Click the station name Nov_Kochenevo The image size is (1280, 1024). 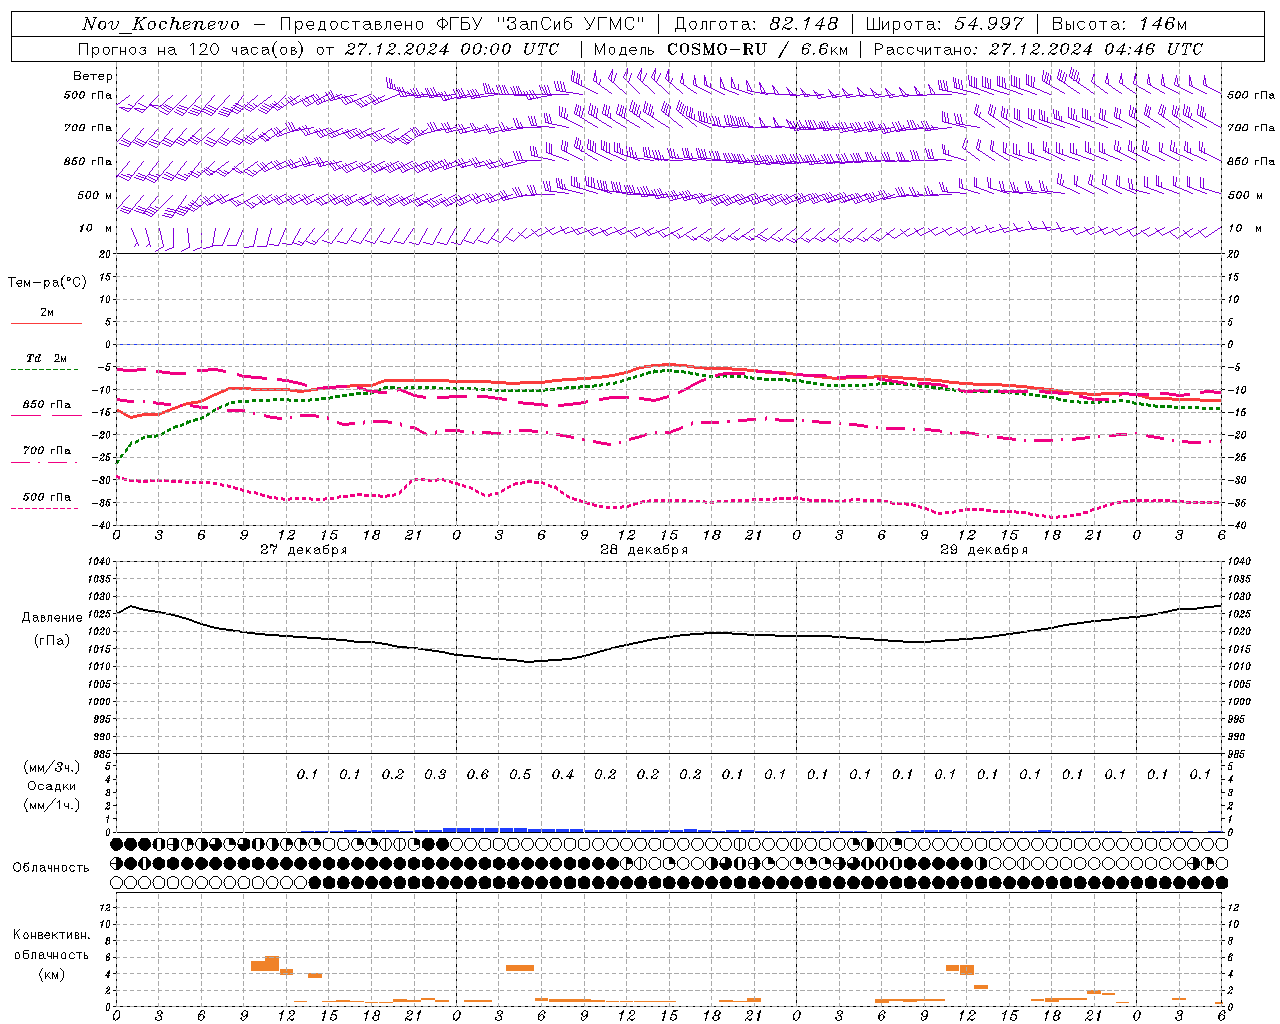click(x=161, y=24)
